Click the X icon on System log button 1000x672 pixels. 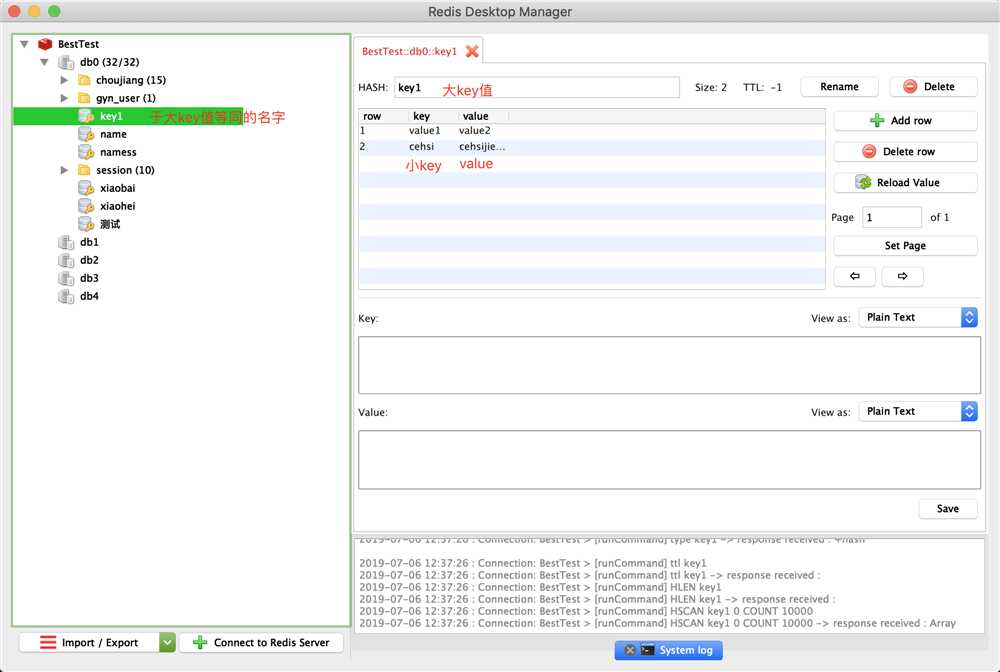(630, 650)
